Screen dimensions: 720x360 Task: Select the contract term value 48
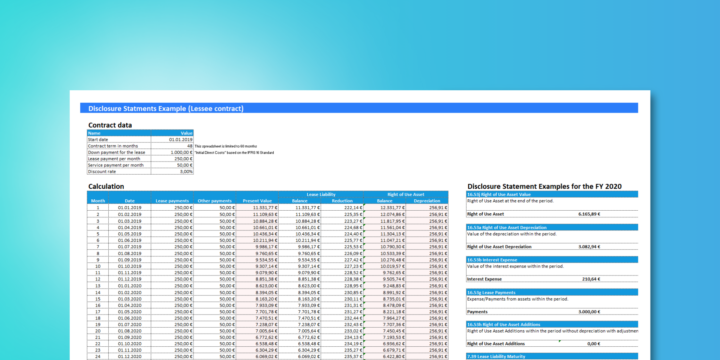point(172,146)
